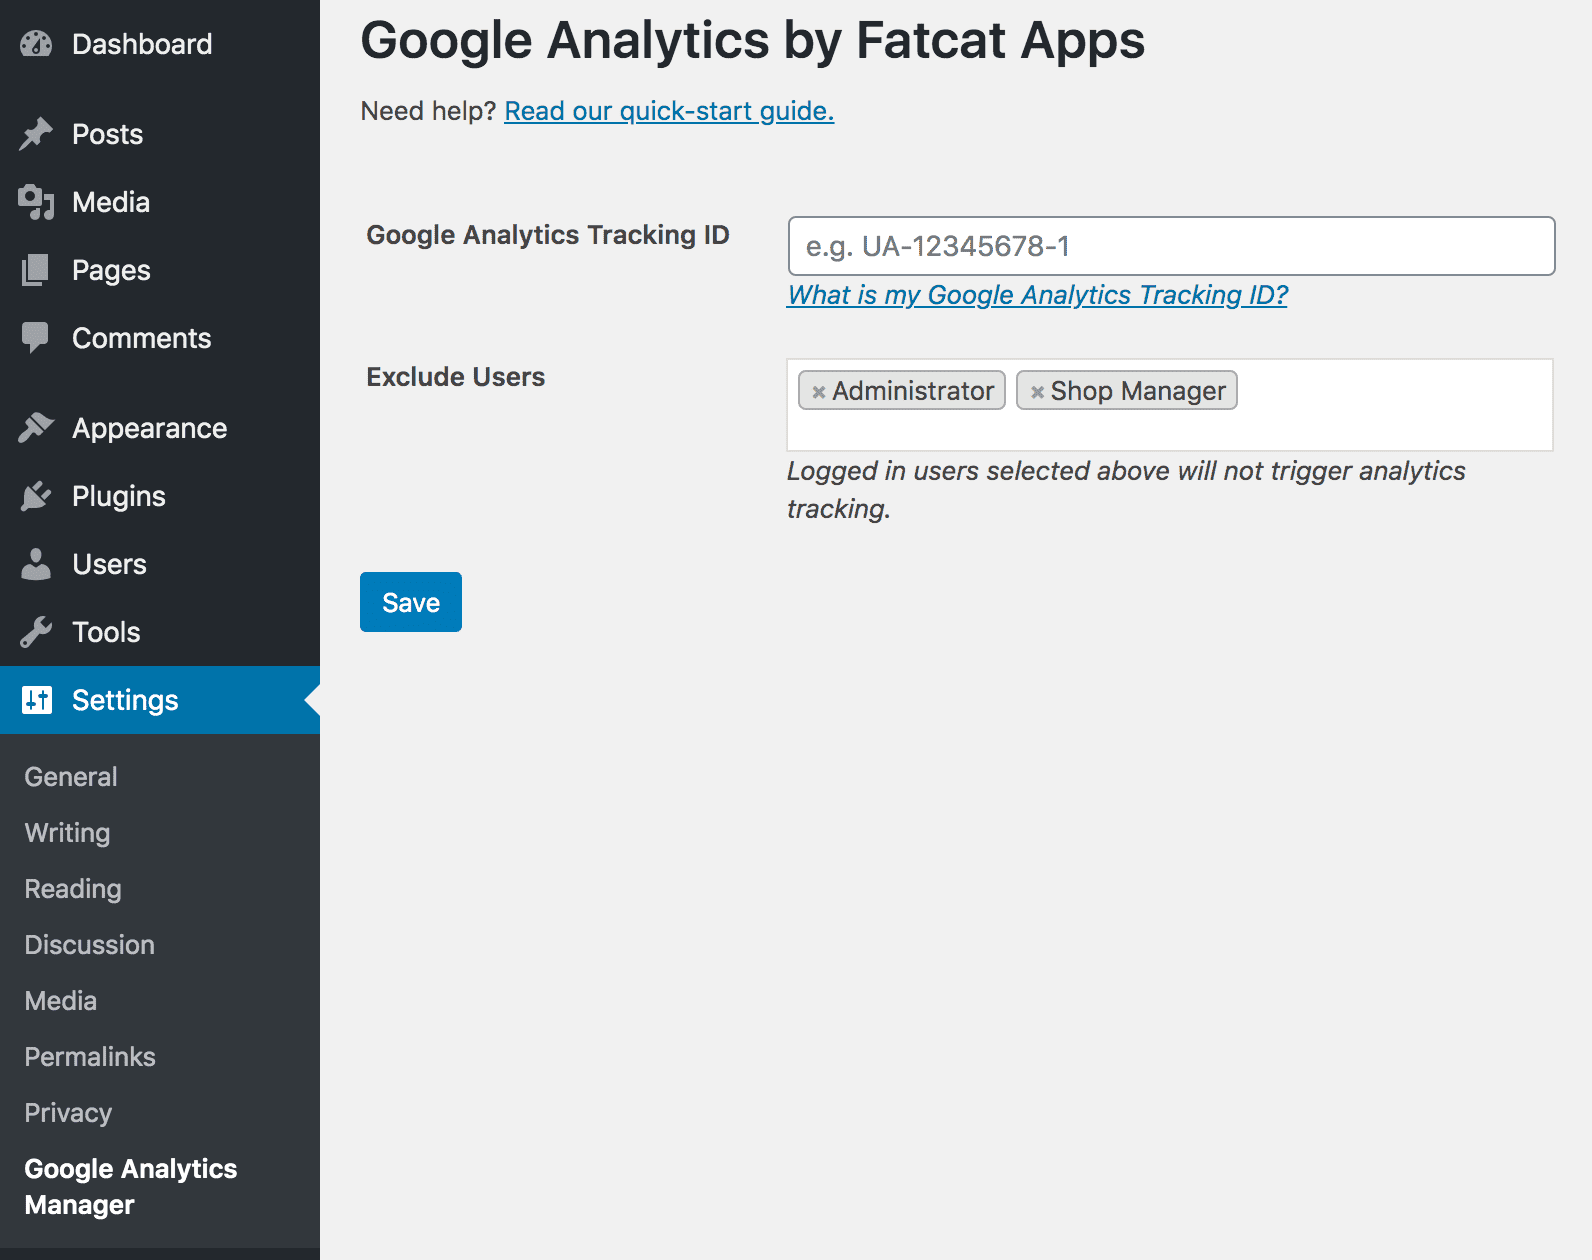This screenshot has height=1260, width=1592.
Task: Click the Pages stacked-sheets icon
Action: (36, 270)
